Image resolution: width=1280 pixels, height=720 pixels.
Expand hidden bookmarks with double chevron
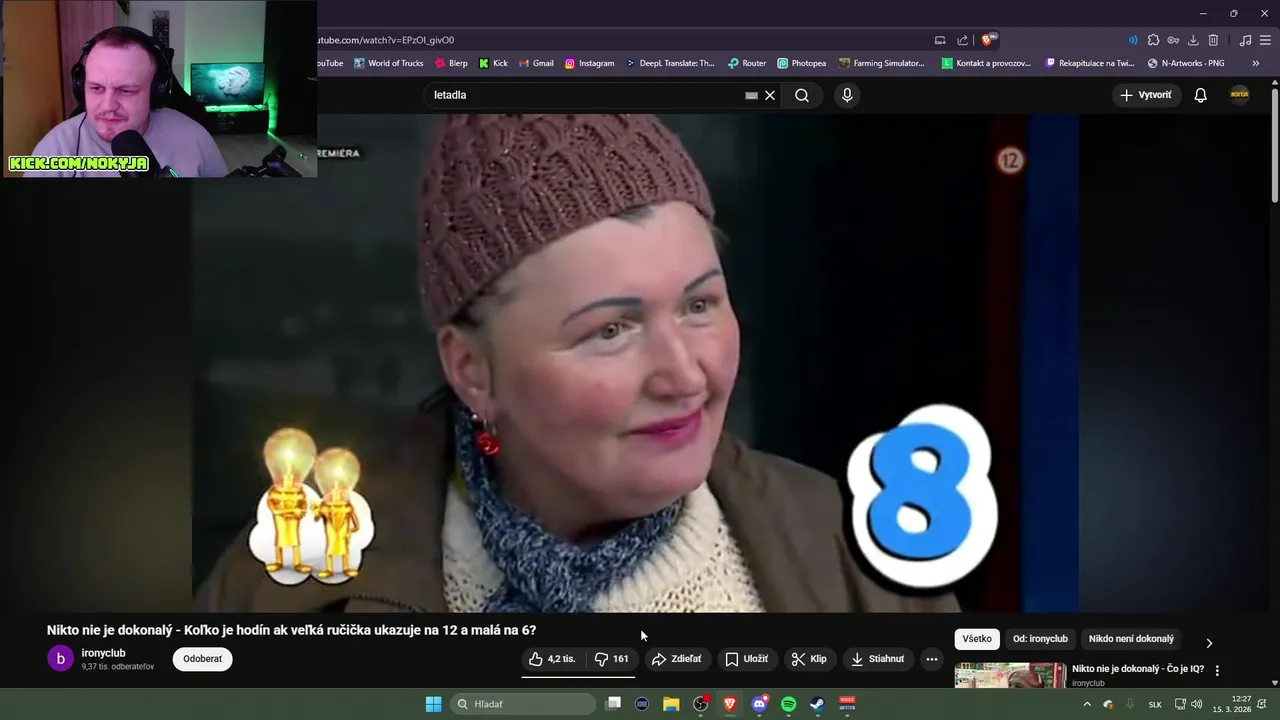(1255, 63)
